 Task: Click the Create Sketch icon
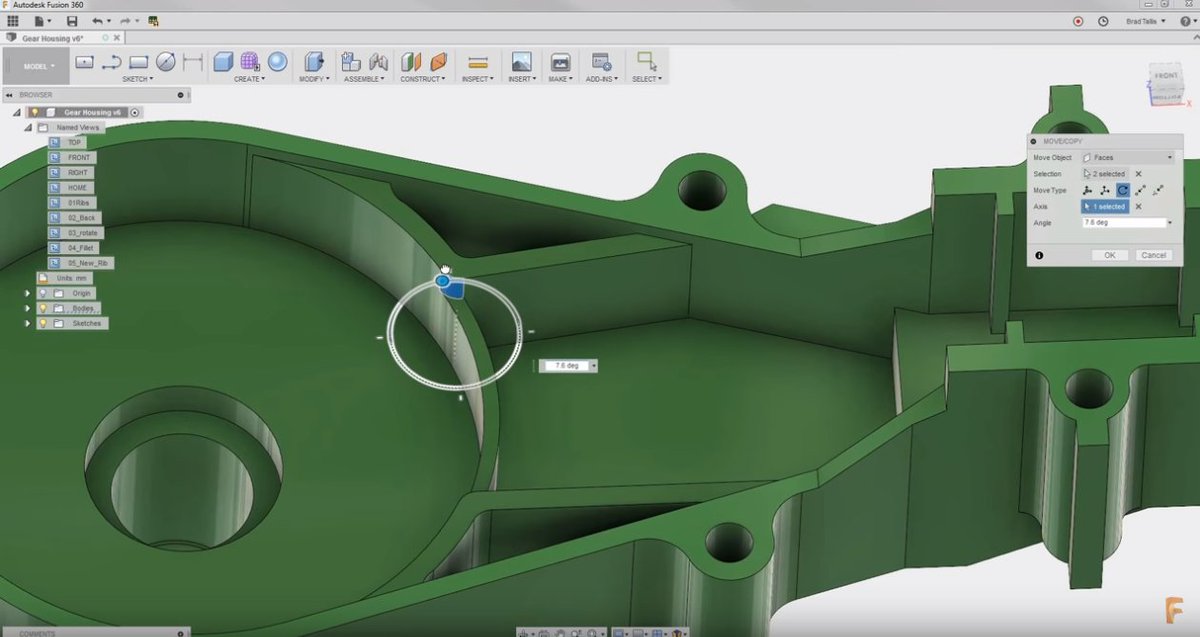pos(84,62)
